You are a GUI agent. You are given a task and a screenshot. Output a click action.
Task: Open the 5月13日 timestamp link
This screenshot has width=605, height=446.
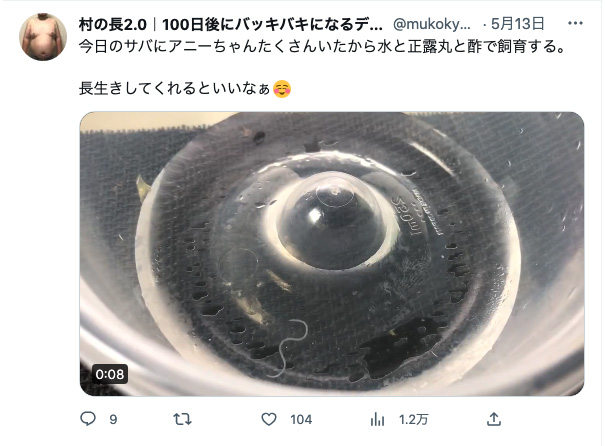tap(517, 24)
